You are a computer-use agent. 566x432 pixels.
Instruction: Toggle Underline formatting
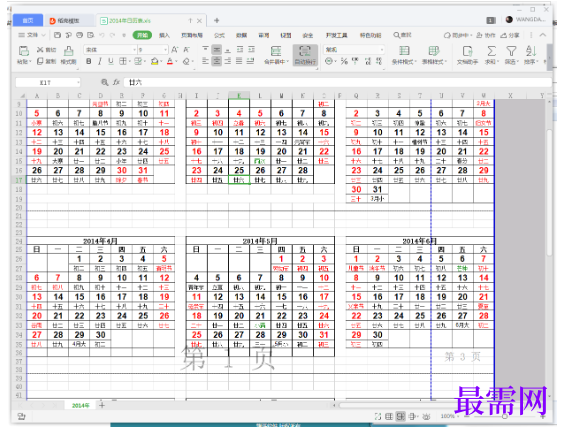coord(111,61)
